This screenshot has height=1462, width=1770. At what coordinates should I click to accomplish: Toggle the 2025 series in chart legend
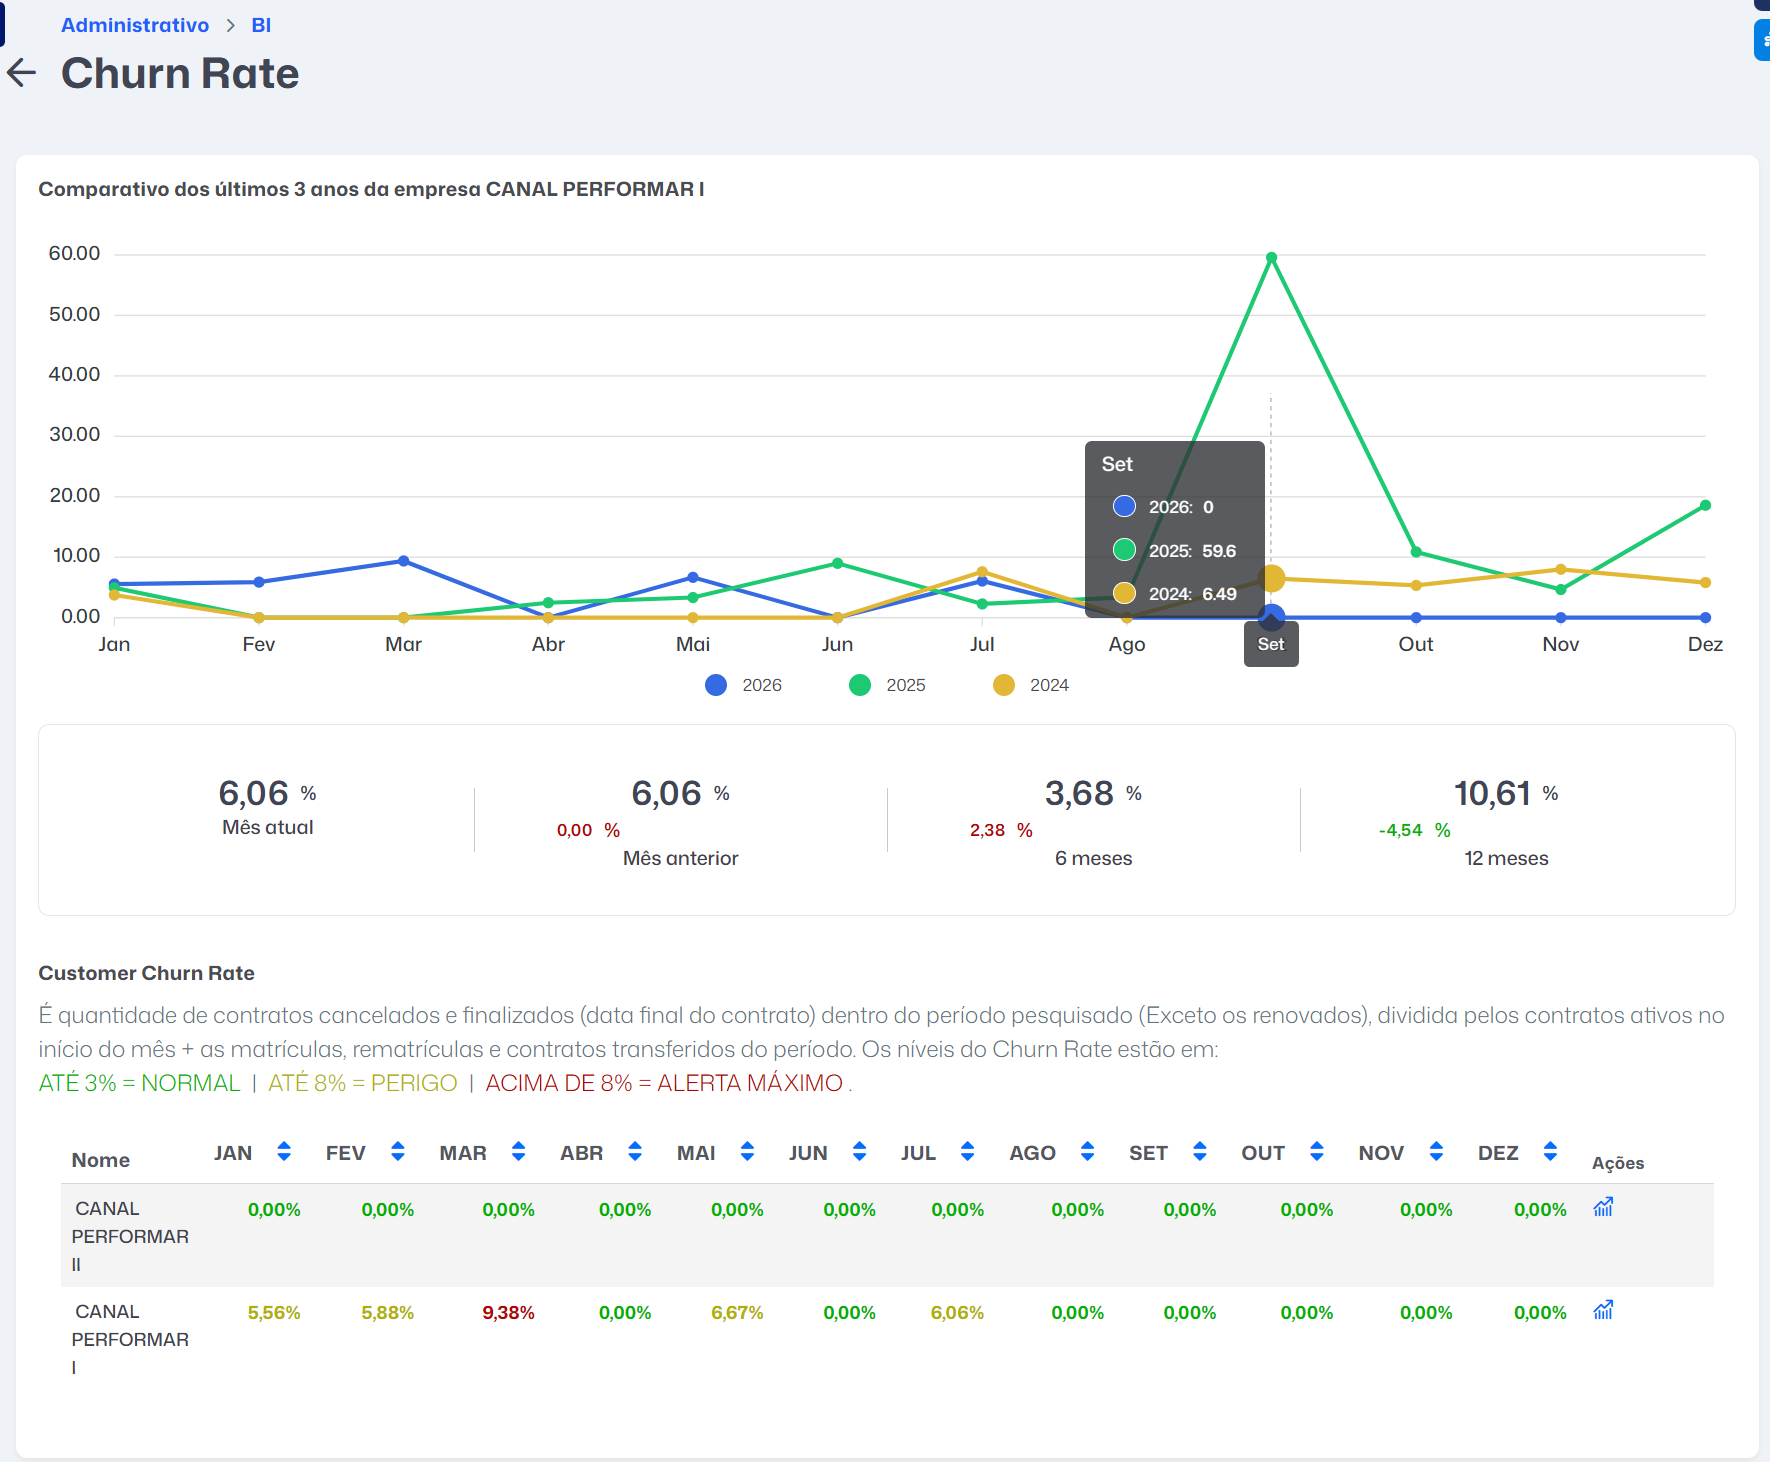887,685
